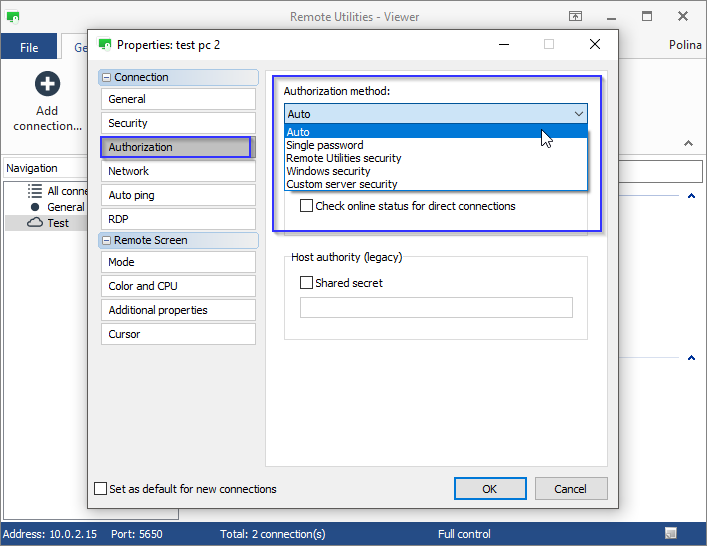Click the ribbon display options icon in title bar
Image resolution: width=707 pixels, height=546 pixels.
pos(576,16)
